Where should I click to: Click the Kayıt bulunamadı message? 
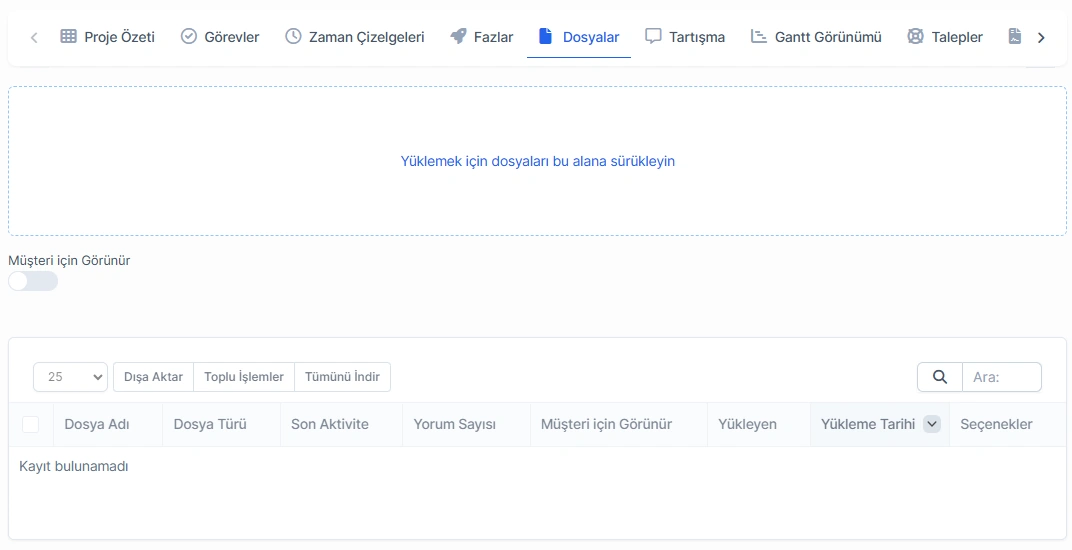point(74,467)
